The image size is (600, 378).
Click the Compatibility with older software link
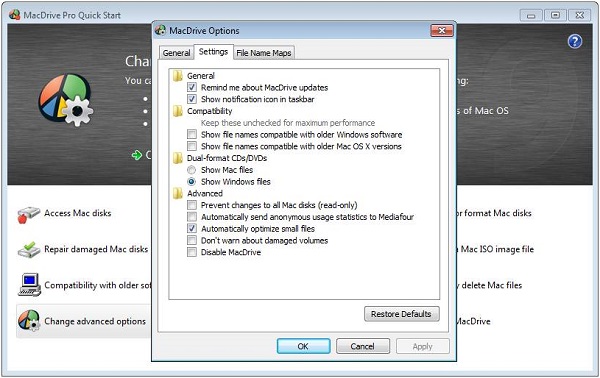coord(98,285)
